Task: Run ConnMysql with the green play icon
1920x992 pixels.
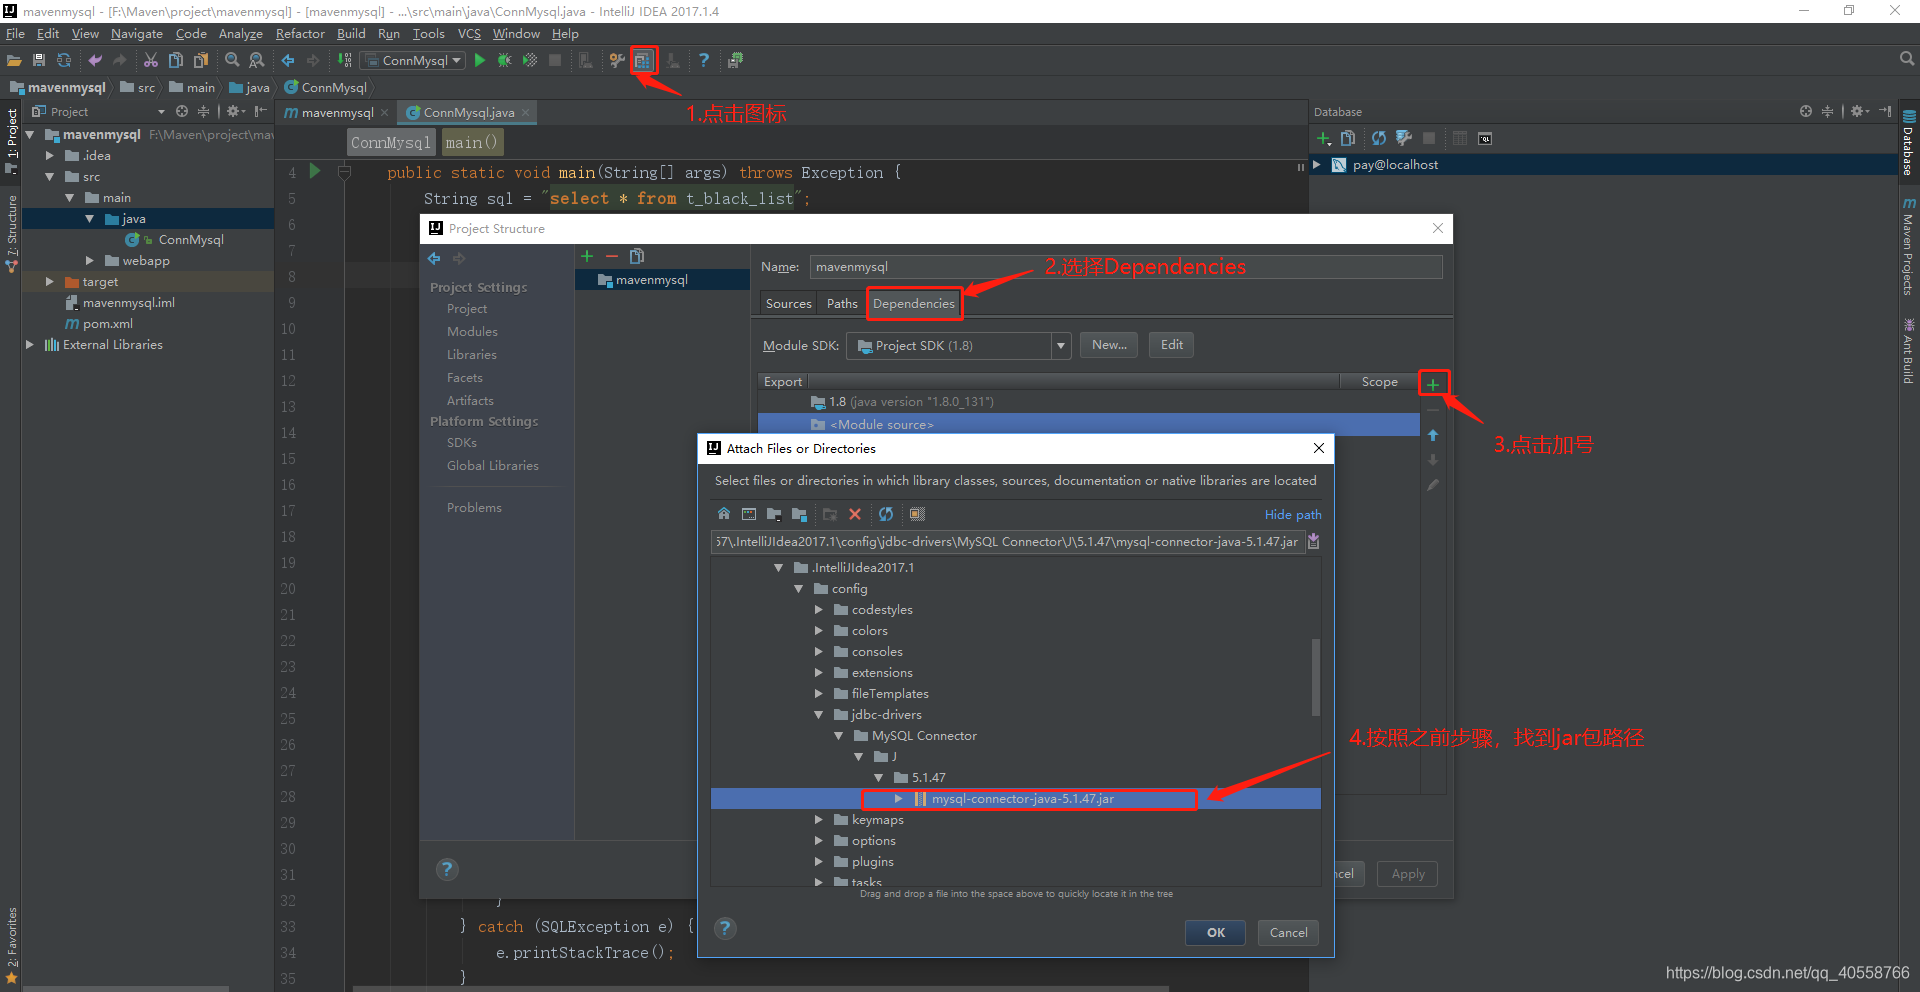Action: 480,60
